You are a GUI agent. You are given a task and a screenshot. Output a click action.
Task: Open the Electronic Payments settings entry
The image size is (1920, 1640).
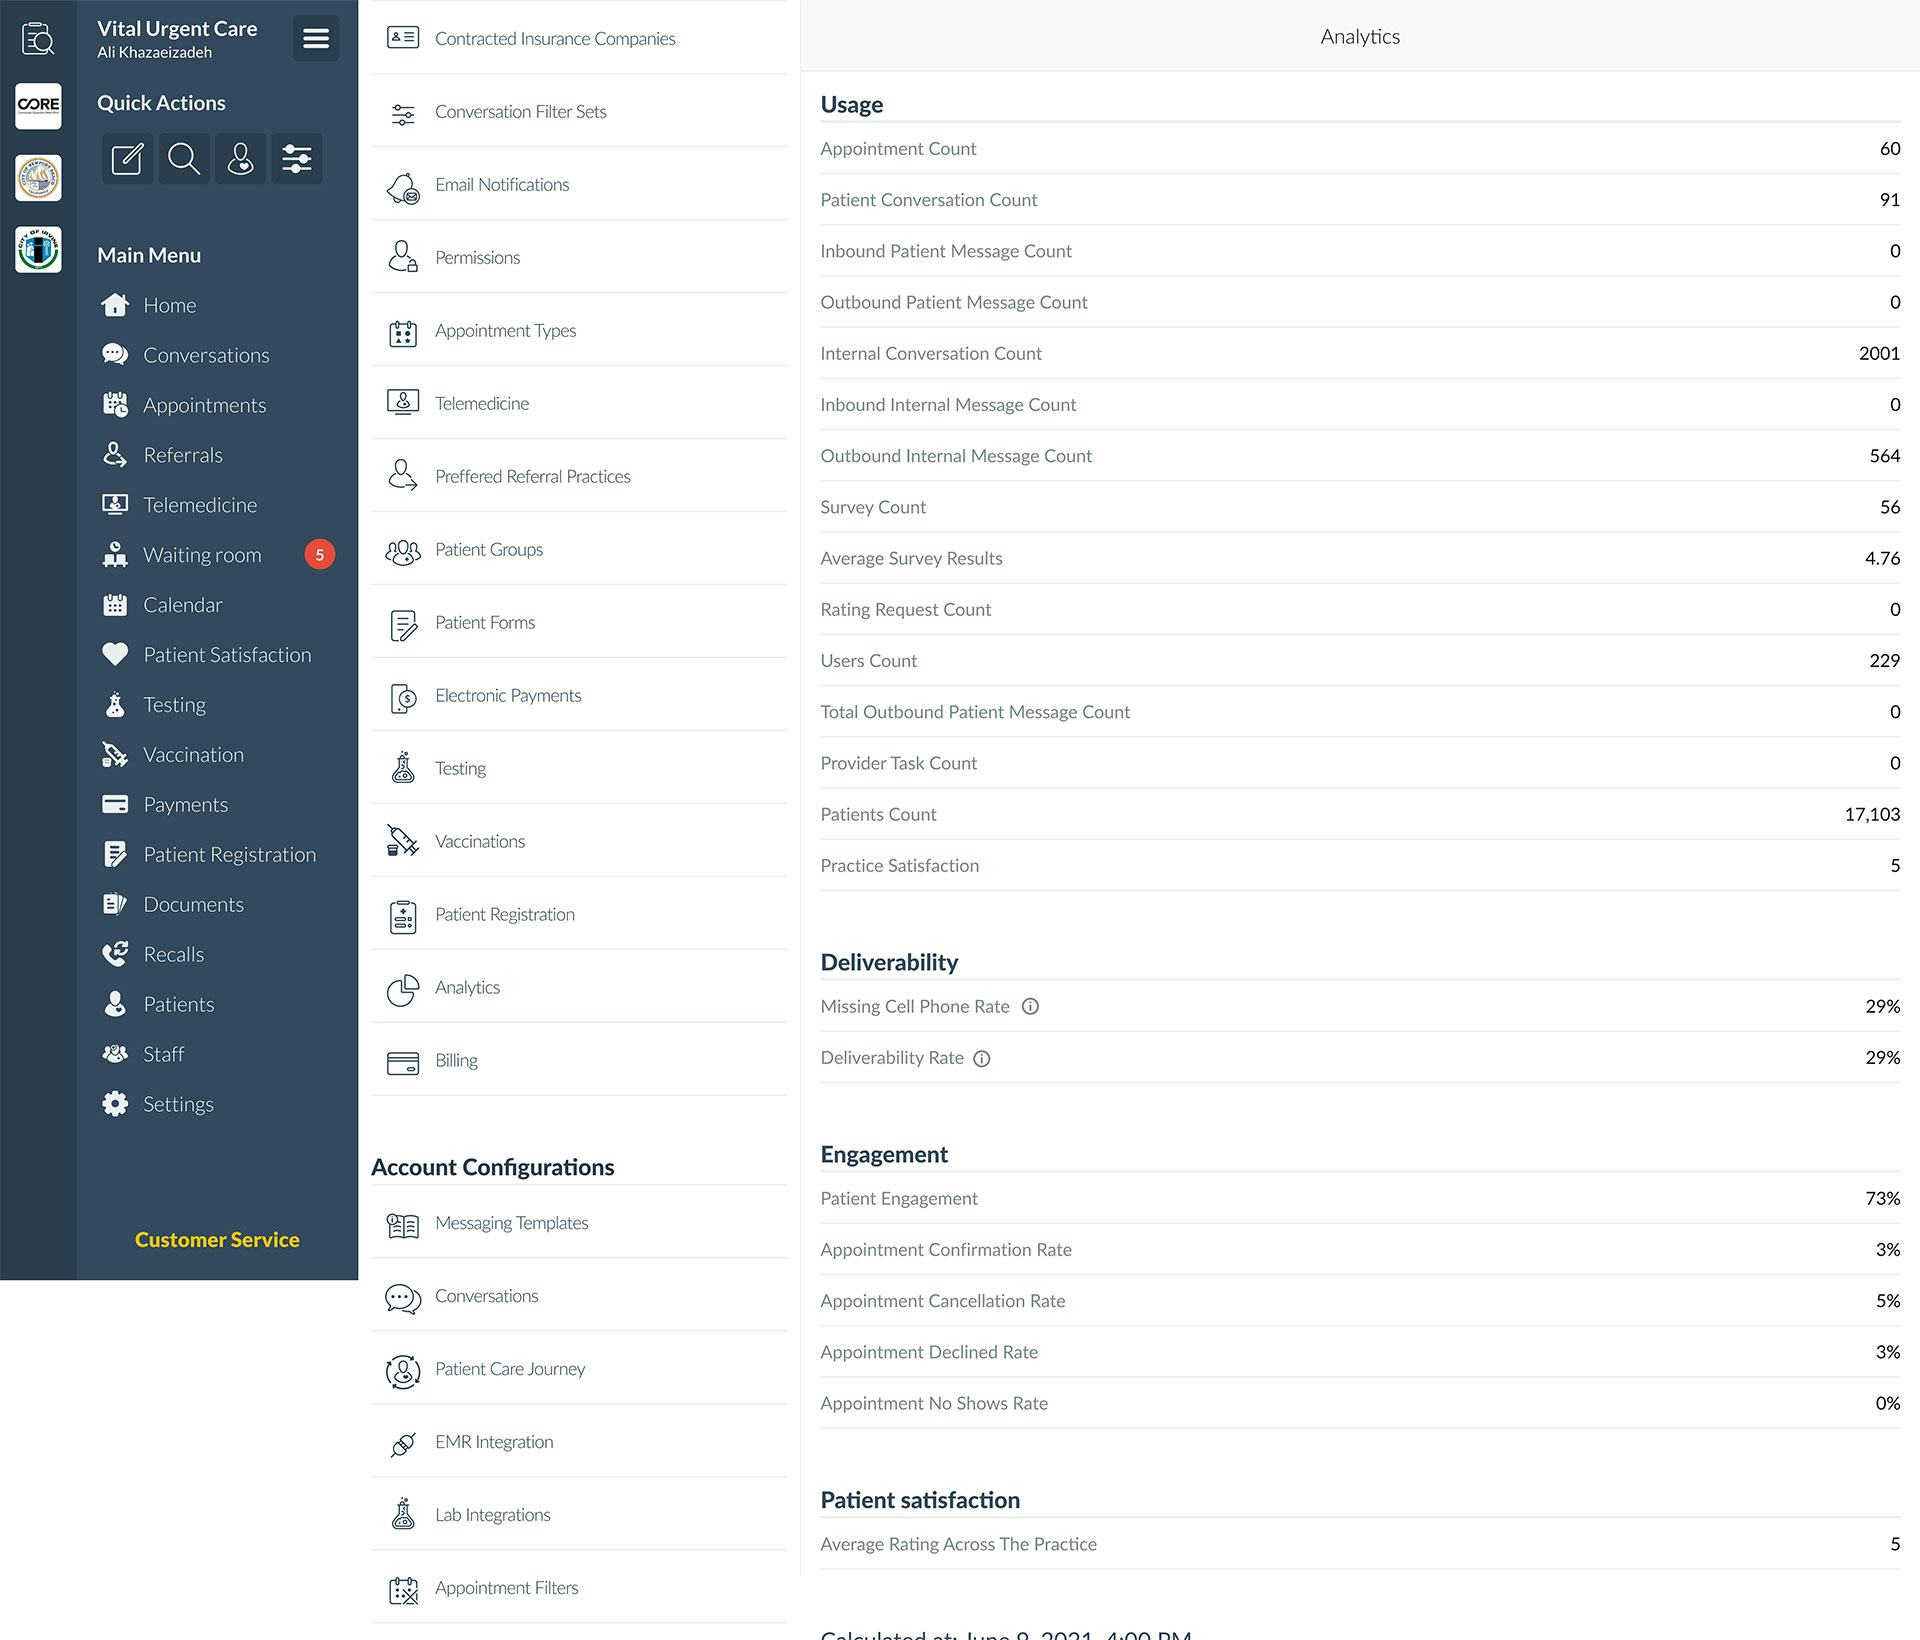508,695
